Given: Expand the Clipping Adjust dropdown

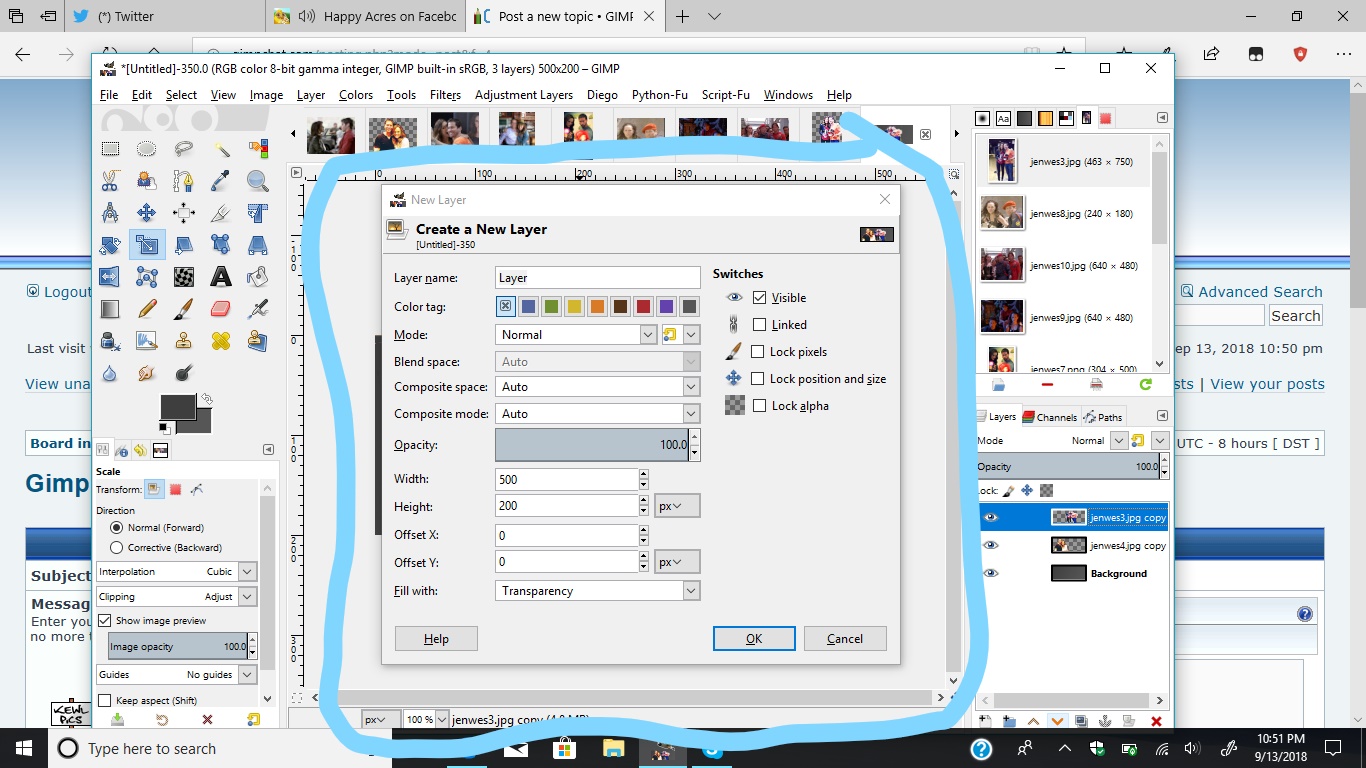Looking at the screenshot, I should click(177, 597).
